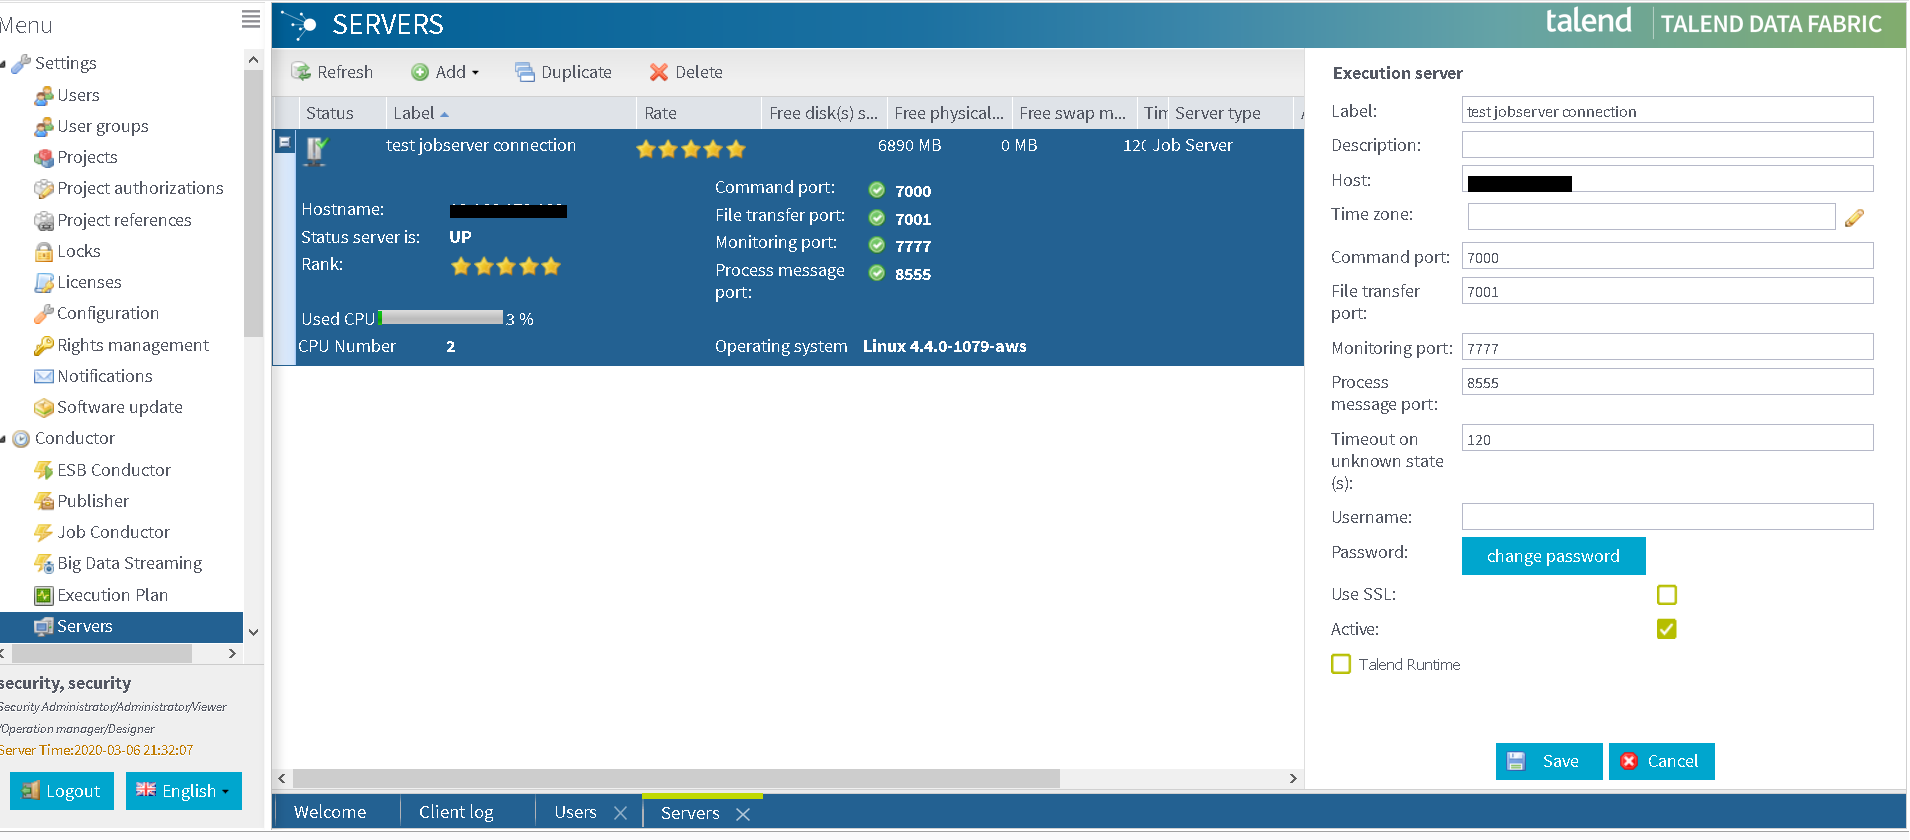1910x840 pixels.
Task: Collapse the test jobserver connection row
Action: click(x=285, y=142)
